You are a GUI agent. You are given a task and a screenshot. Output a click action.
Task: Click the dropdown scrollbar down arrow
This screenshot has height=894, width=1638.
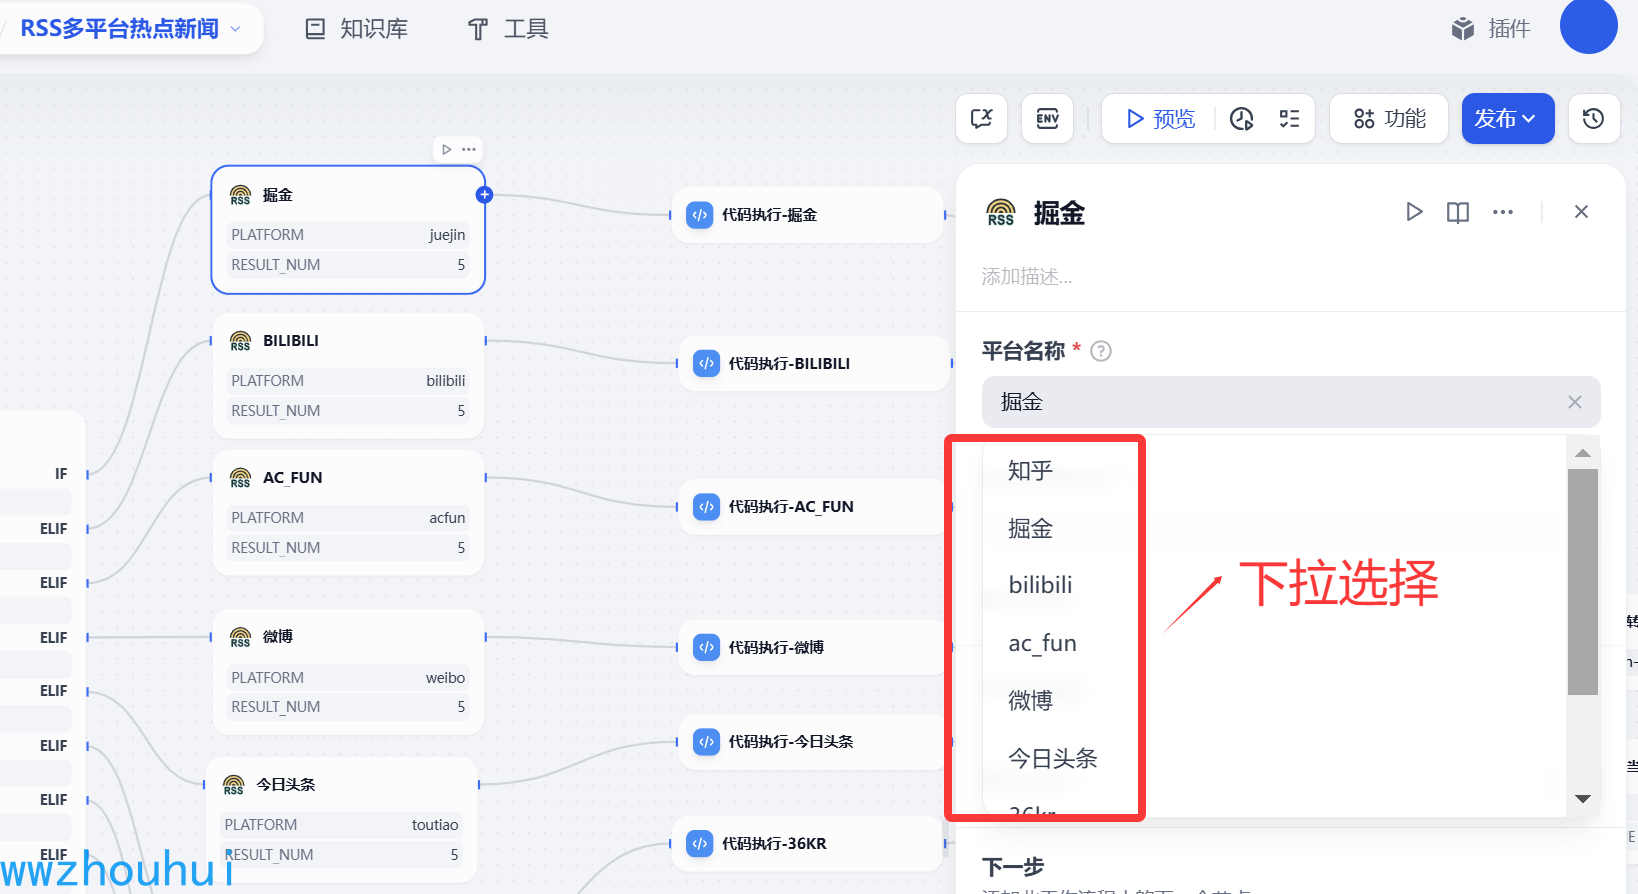pyautogui.click(x=1583, y=798)
